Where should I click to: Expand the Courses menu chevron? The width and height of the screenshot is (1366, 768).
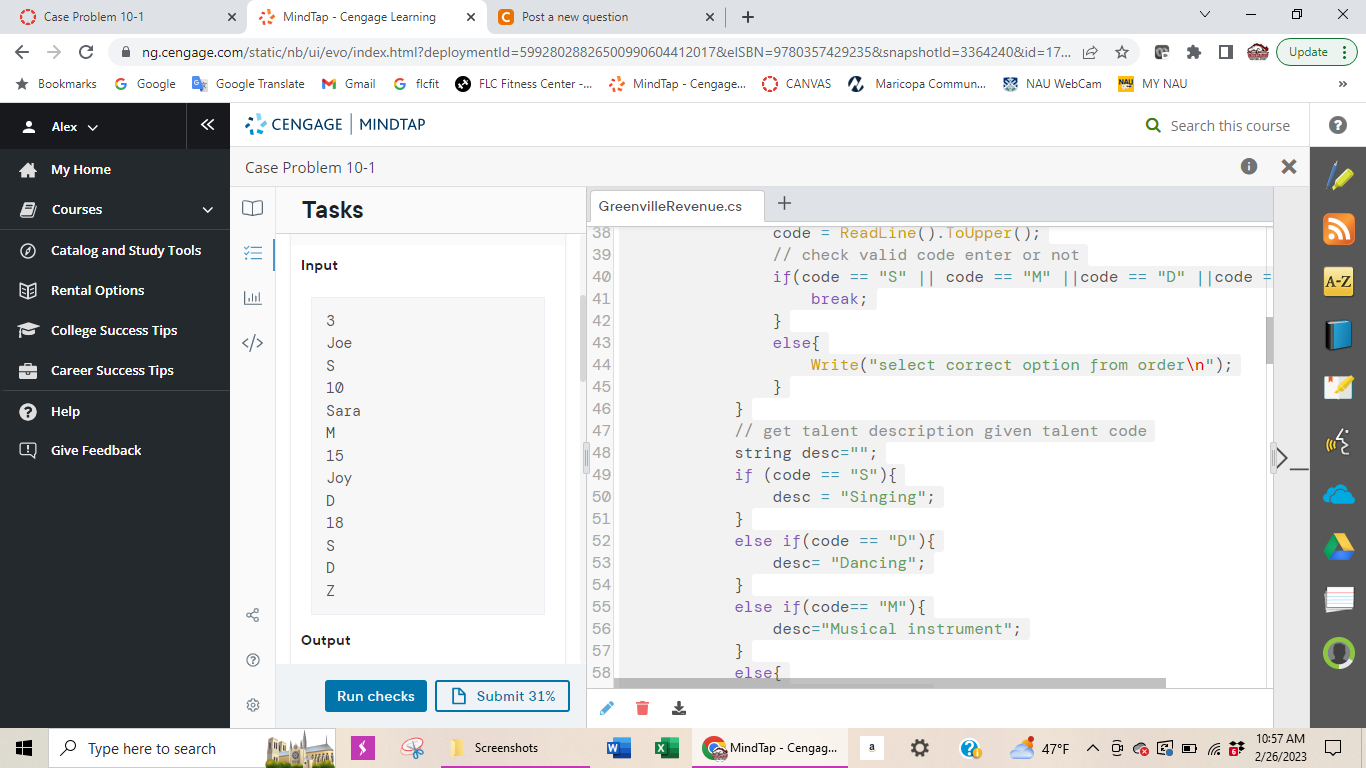pos(208,210)
